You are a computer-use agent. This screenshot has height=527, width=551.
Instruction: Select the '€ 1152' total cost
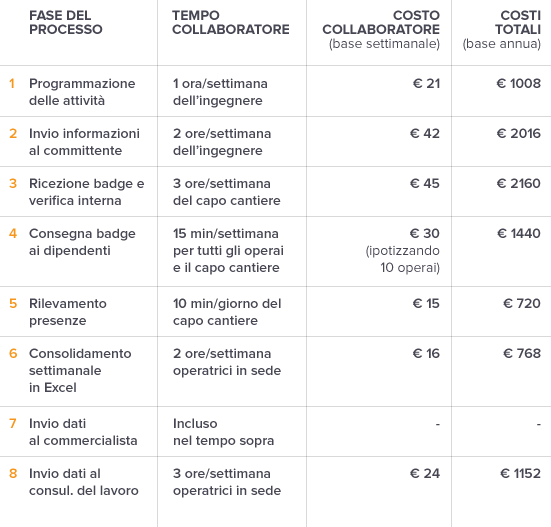coord(520,474)
